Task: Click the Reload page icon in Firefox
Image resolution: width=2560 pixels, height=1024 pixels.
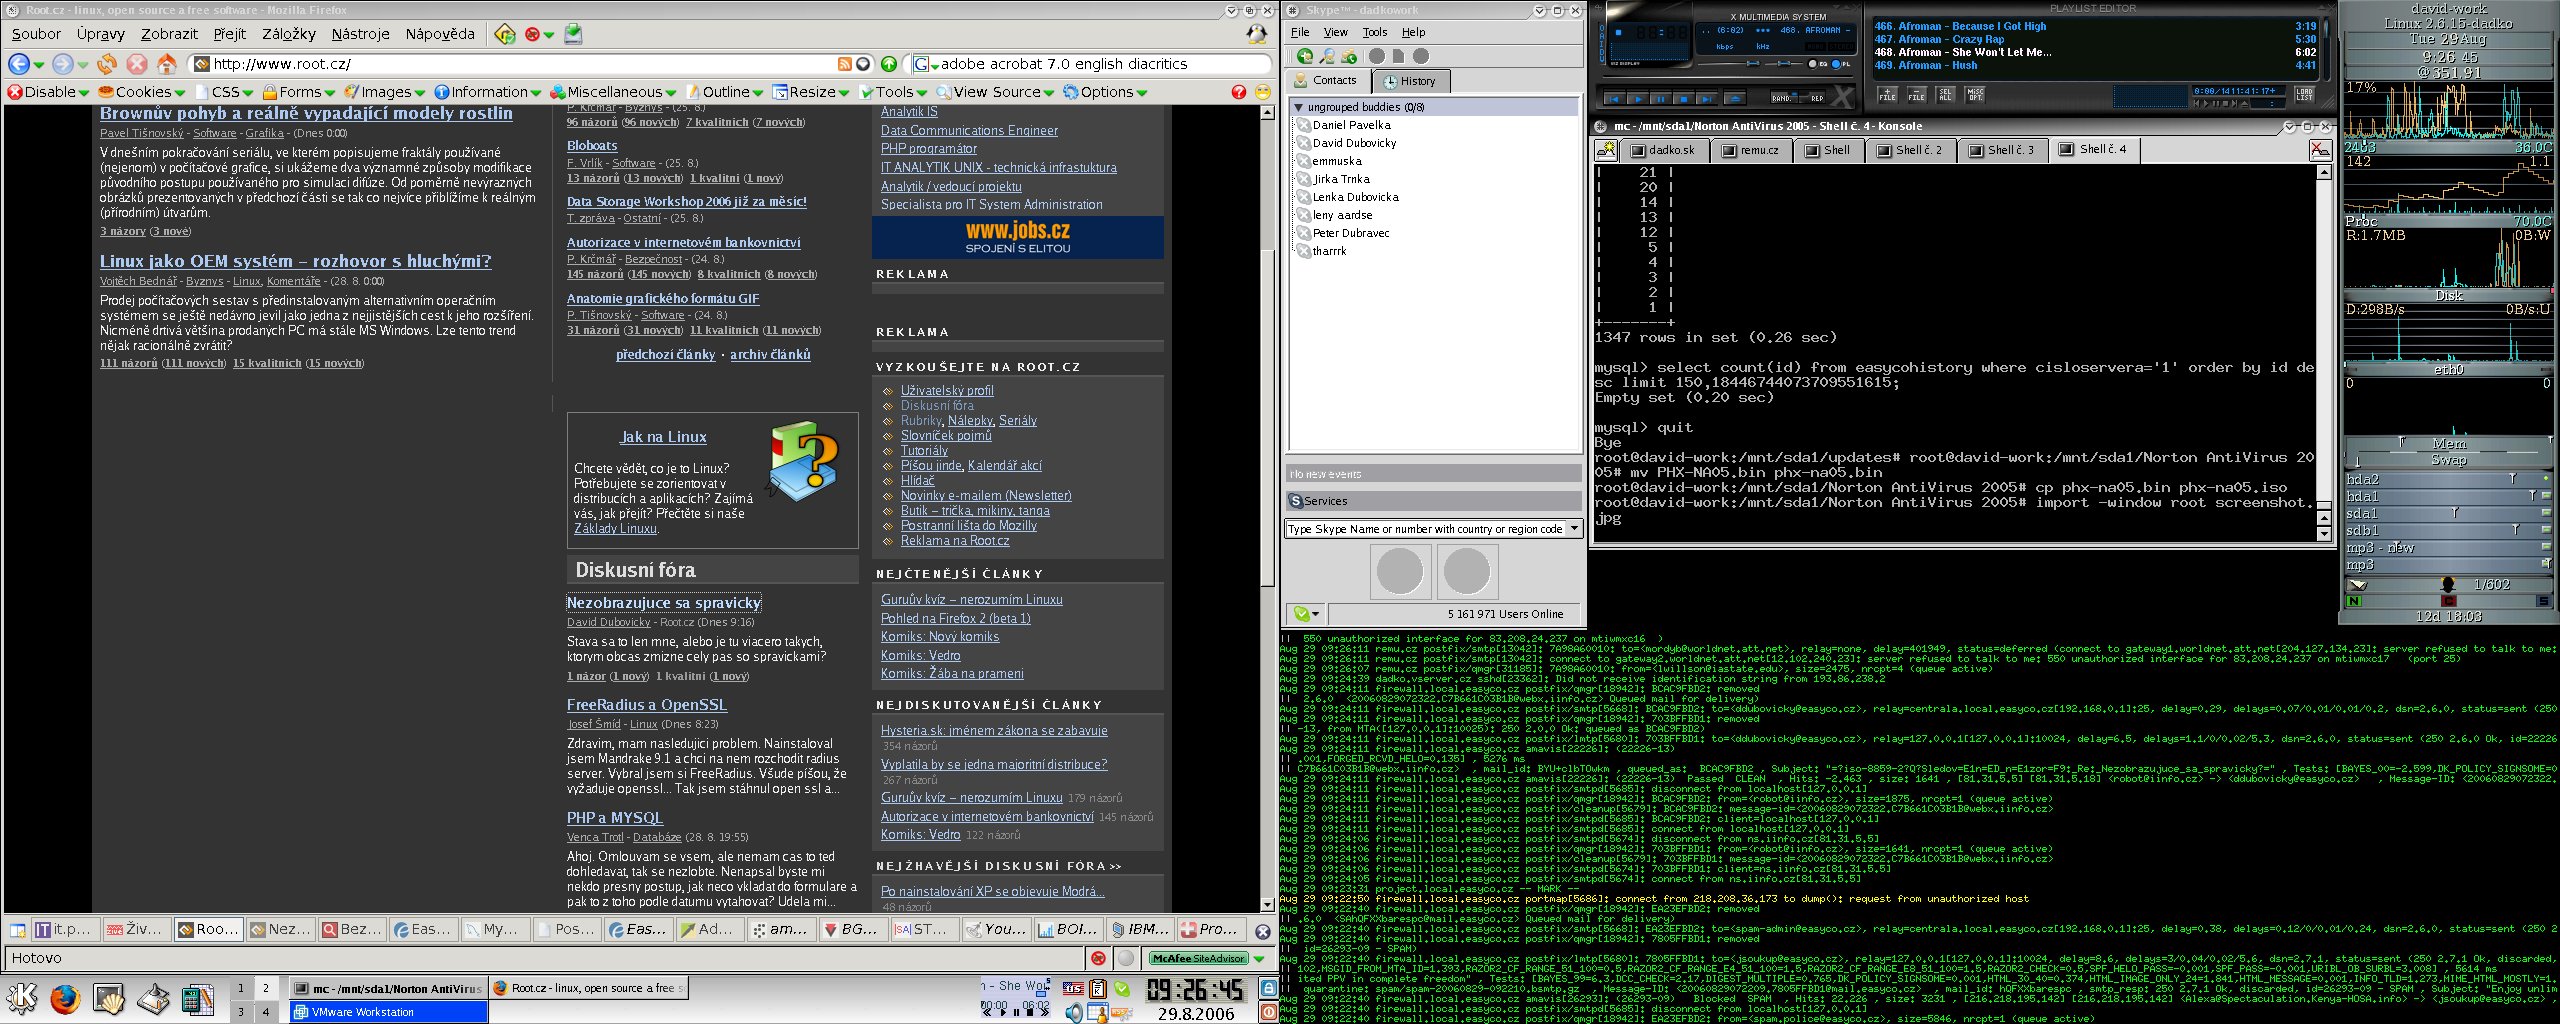Action: coord(106,64)
